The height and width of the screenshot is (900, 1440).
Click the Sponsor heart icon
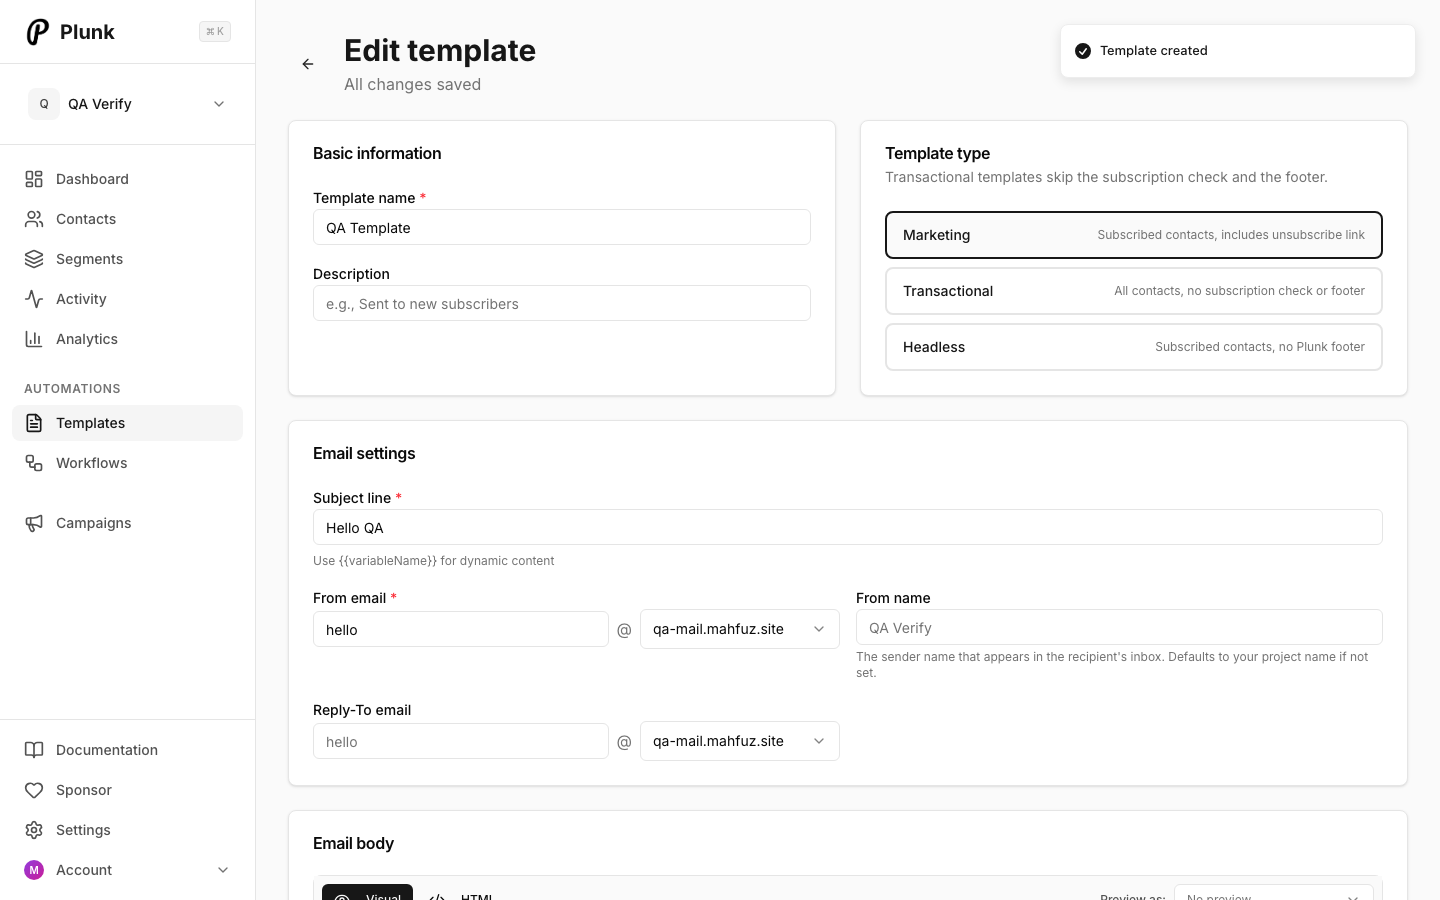pos(34,790)
